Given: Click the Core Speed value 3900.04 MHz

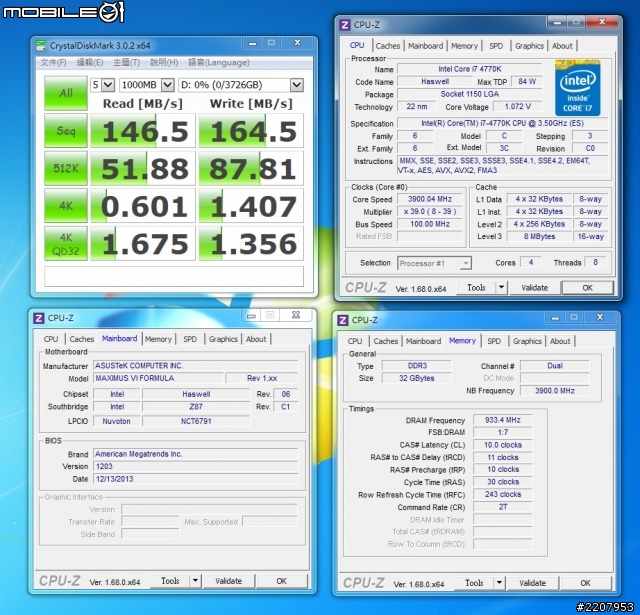Looking at the screenshot, I should coord(430,199).
